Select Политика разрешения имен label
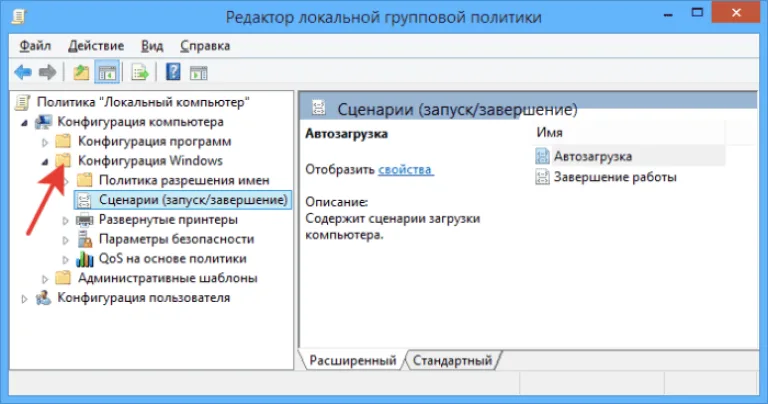The height and width of the screenshot is (404, 768). tap(184, 180)
